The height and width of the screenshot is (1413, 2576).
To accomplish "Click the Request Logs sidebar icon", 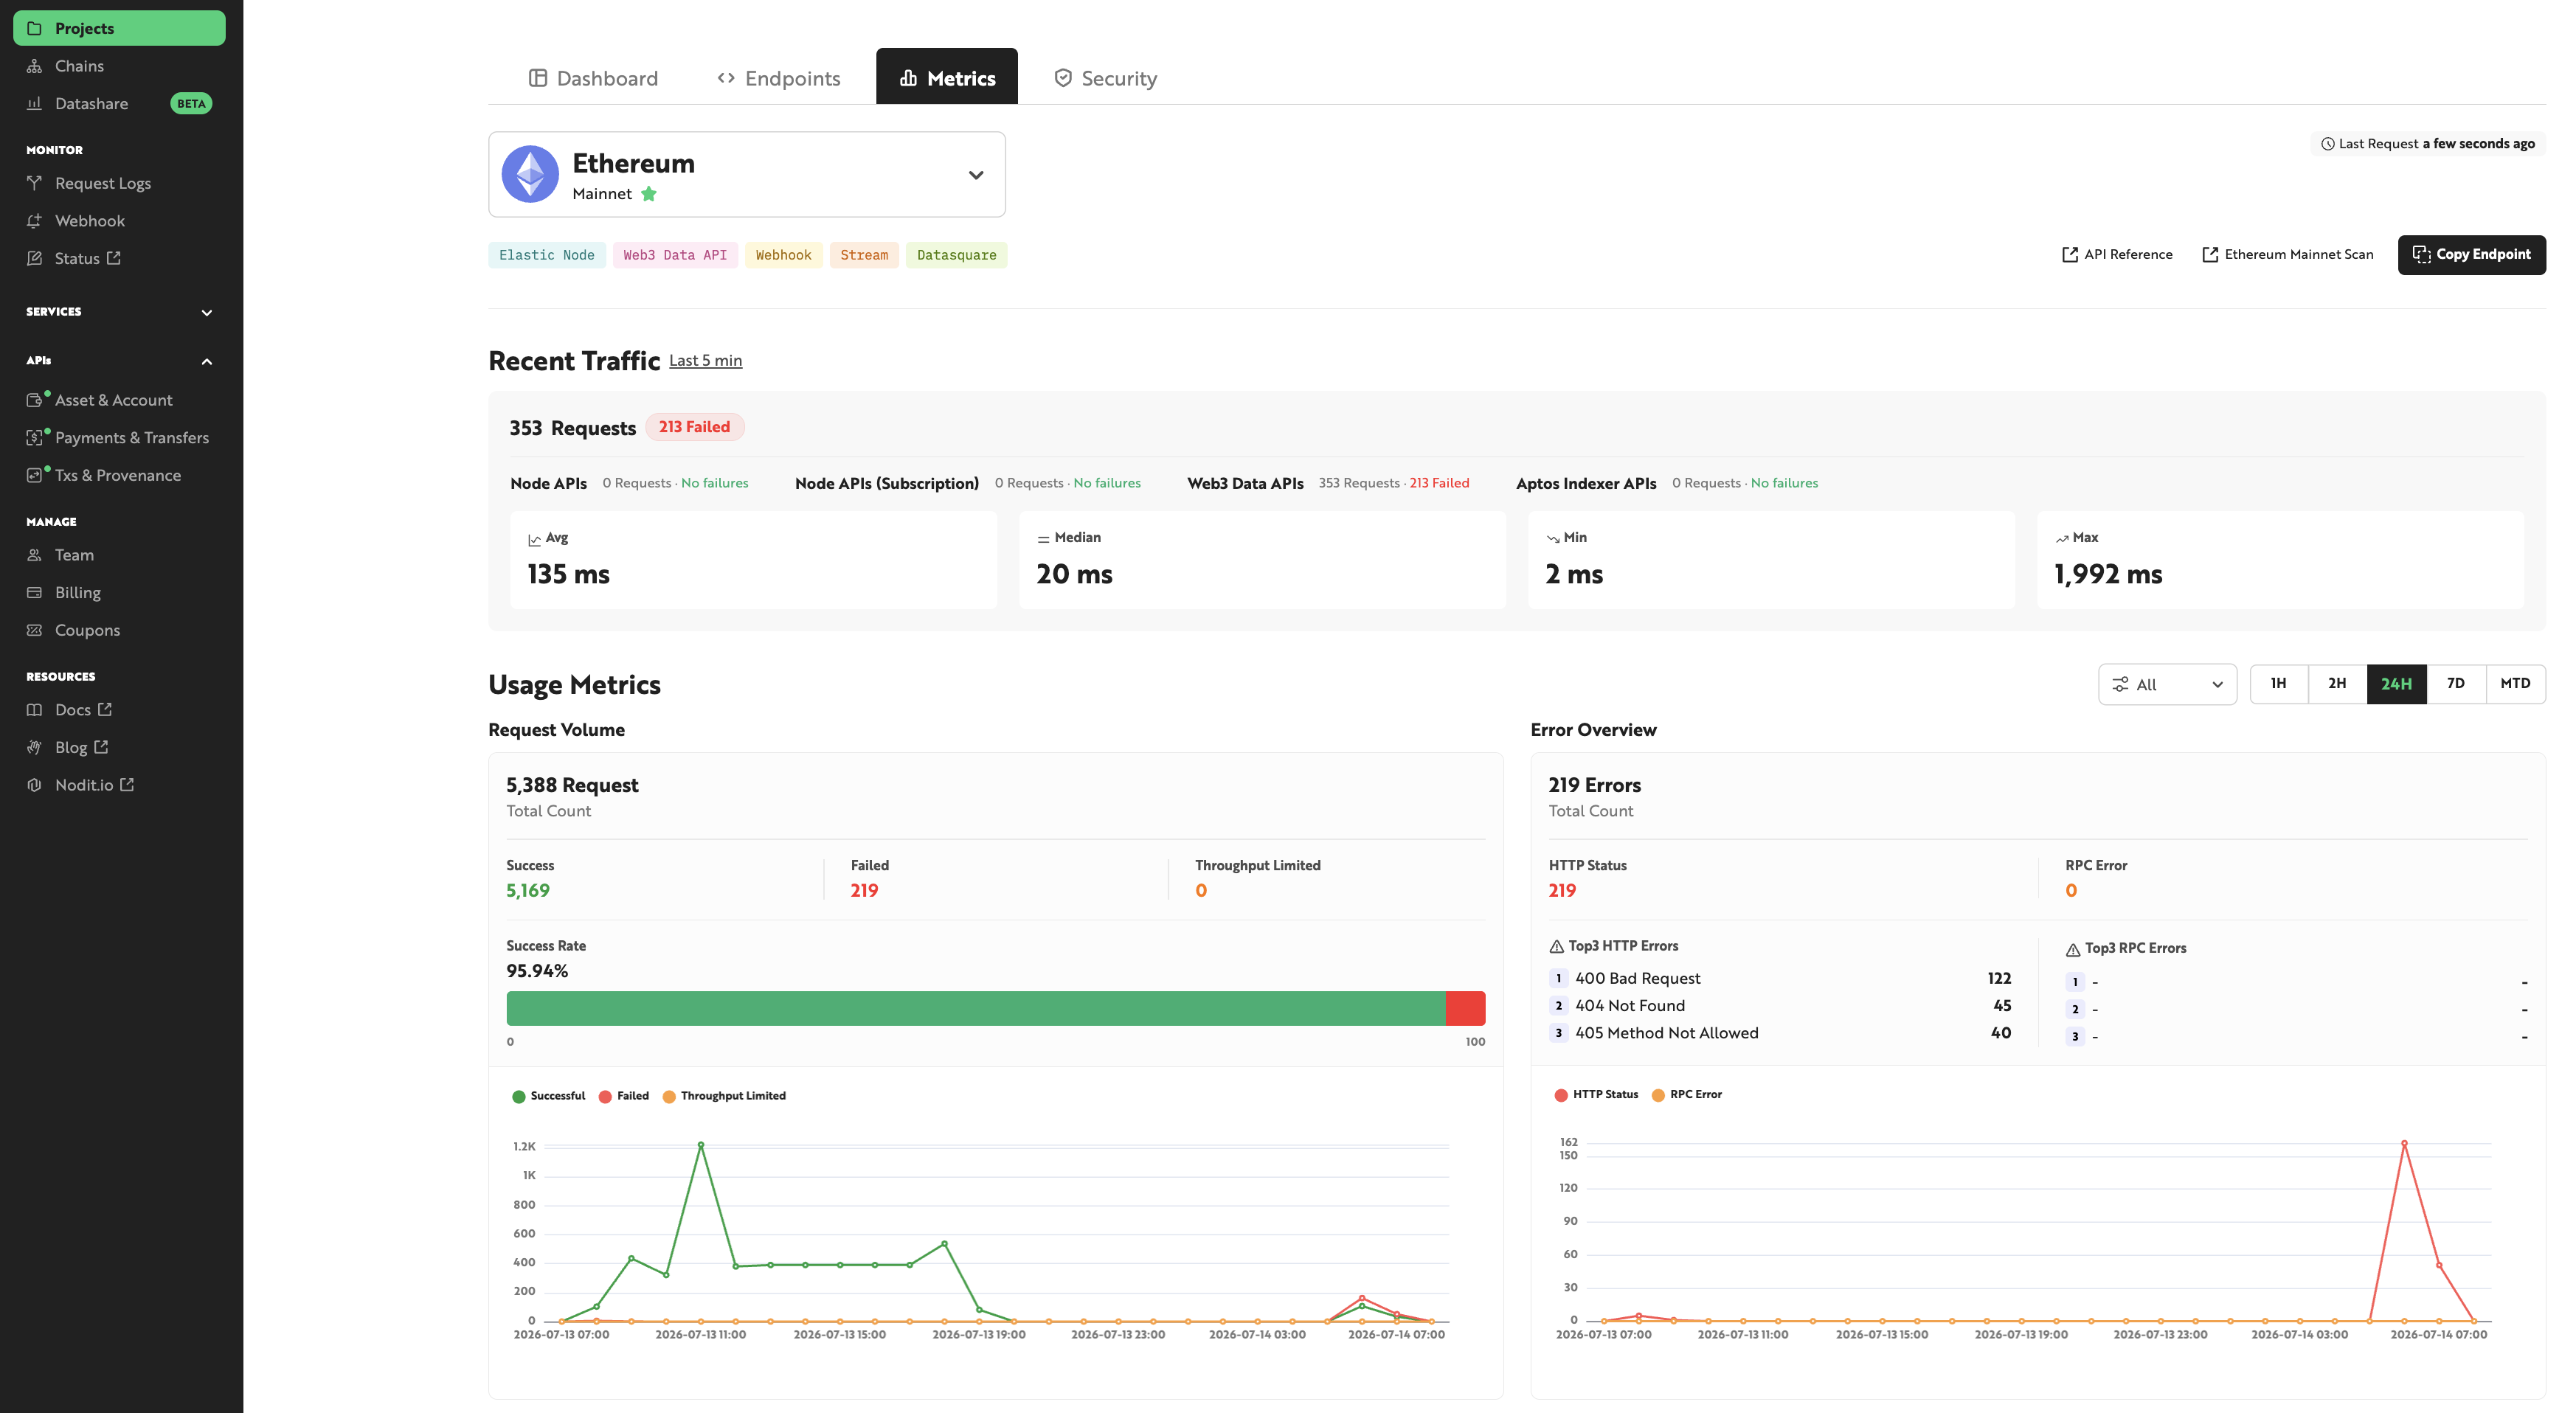I will tap(34, 183).
